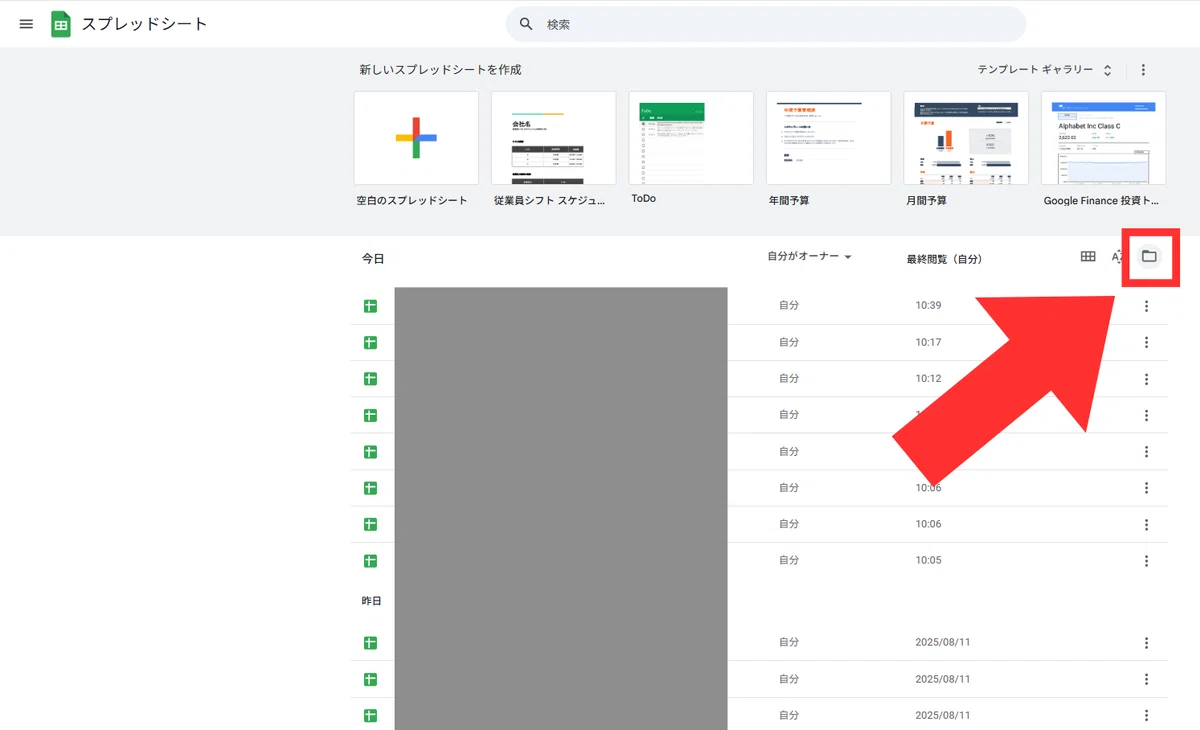The height and width of the screenshot is (730, 1200).
Task: Open more options for the 10:39 file
Action: click(x=1146, y=306)
